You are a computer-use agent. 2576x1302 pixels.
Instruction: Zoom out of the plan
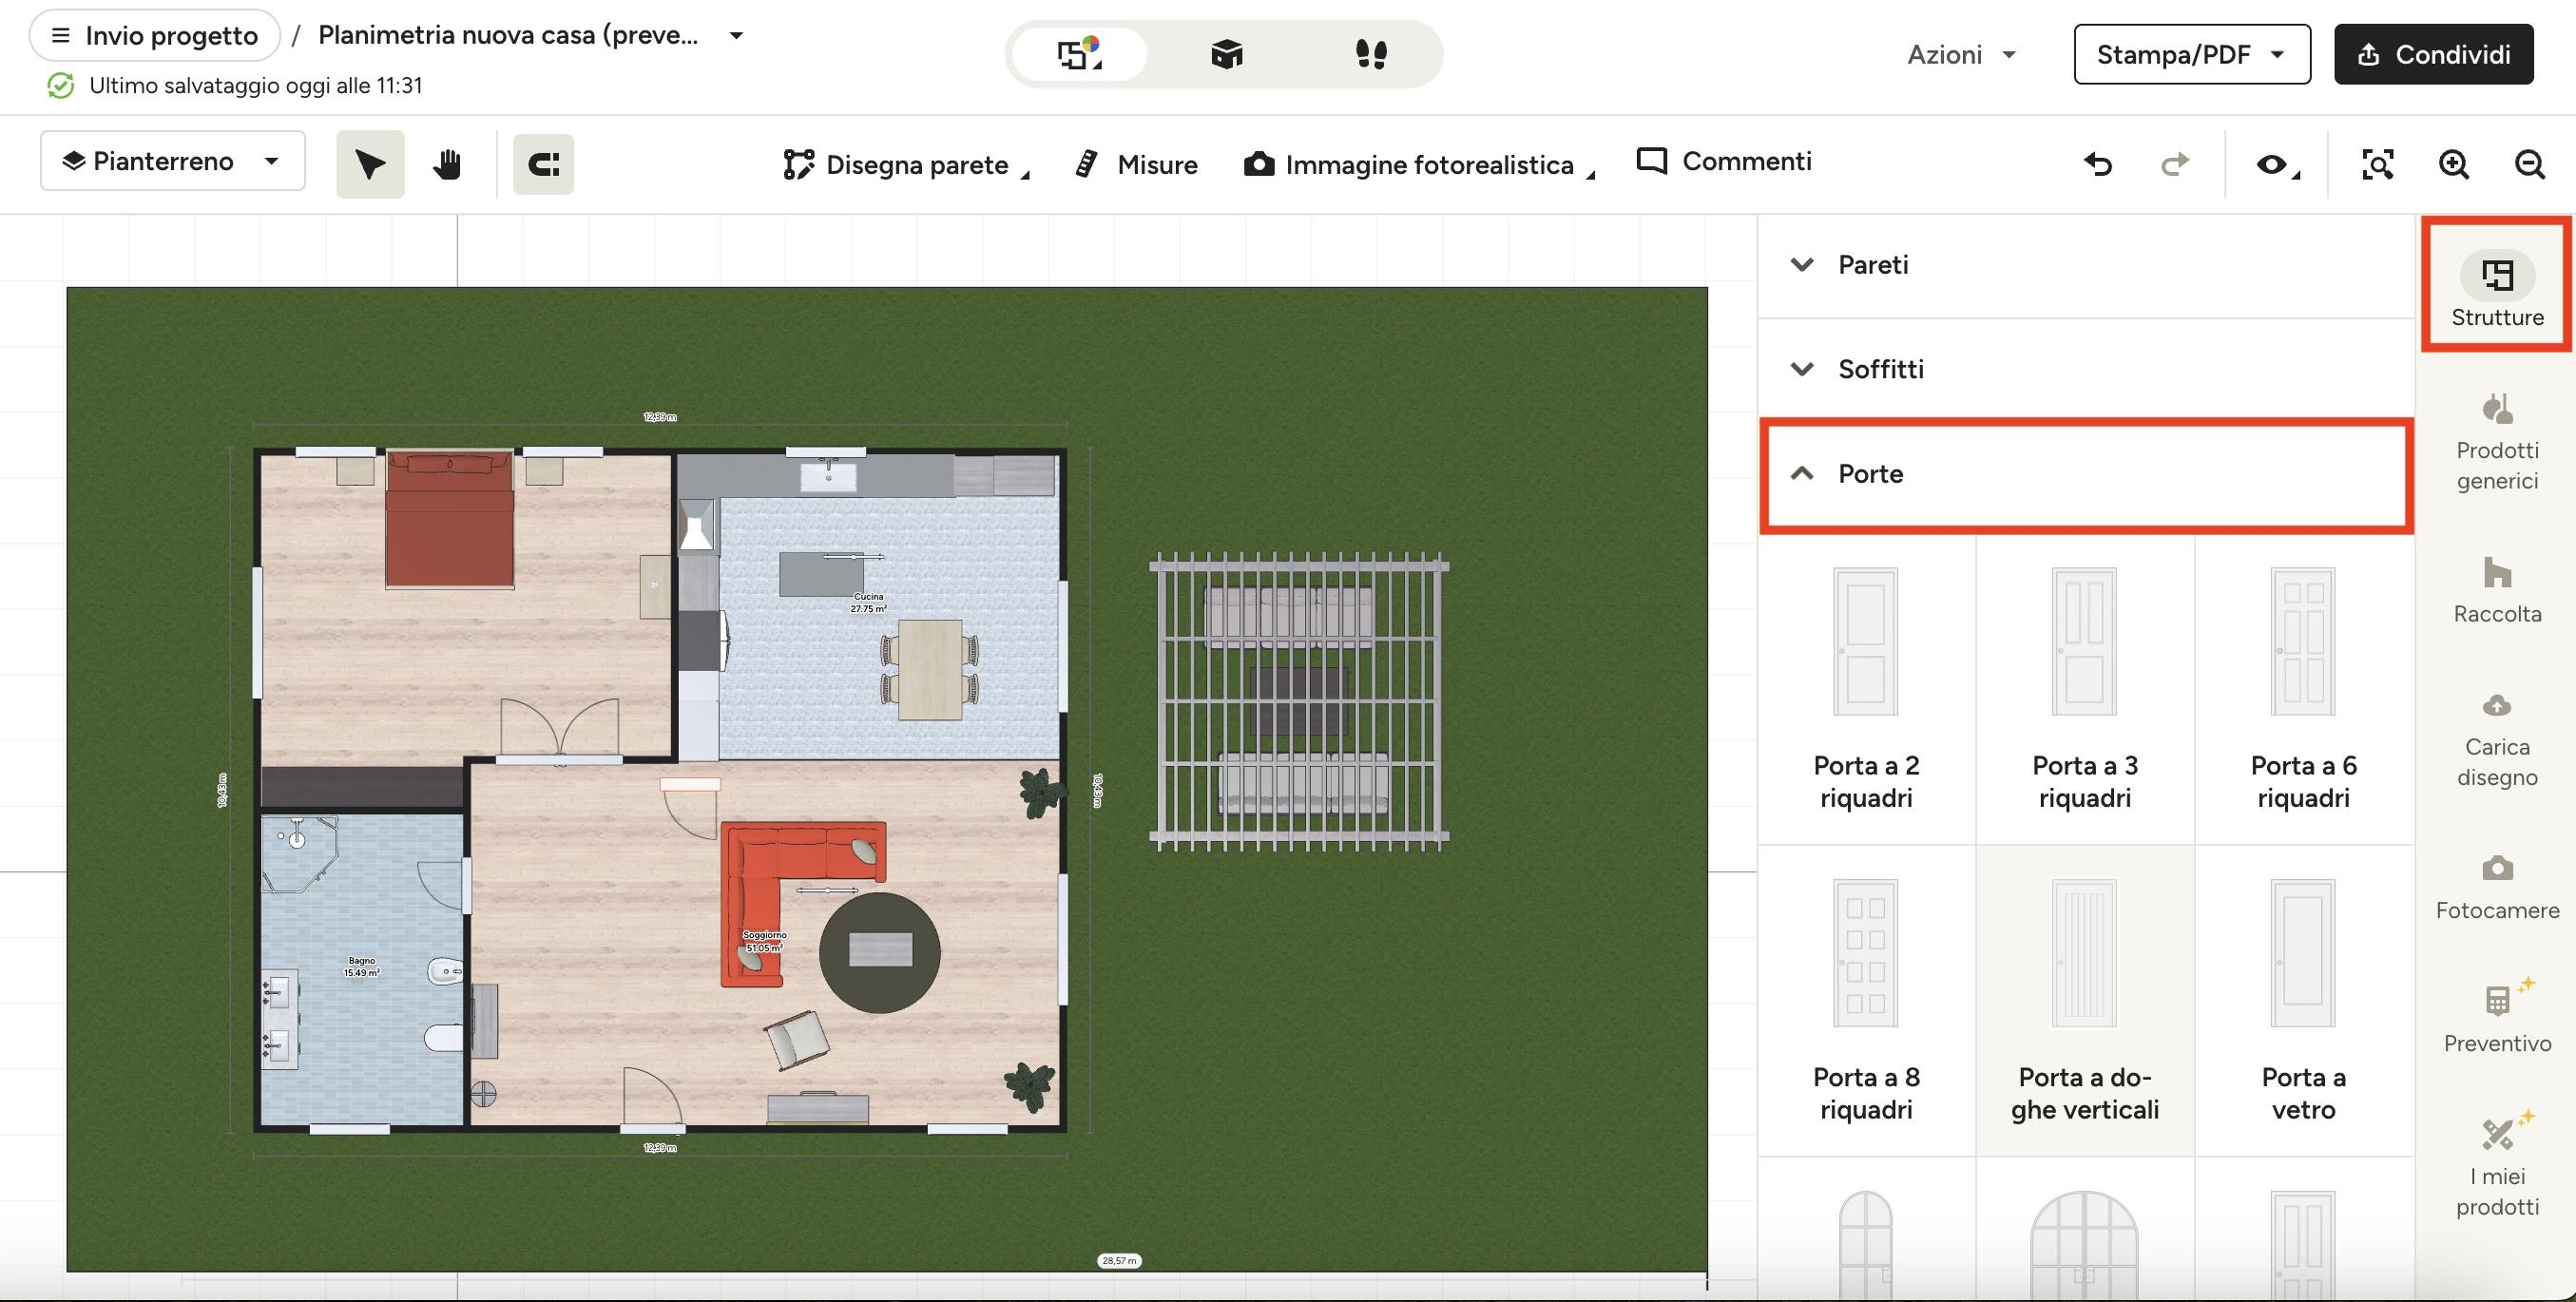click(x=2529, y=164)
